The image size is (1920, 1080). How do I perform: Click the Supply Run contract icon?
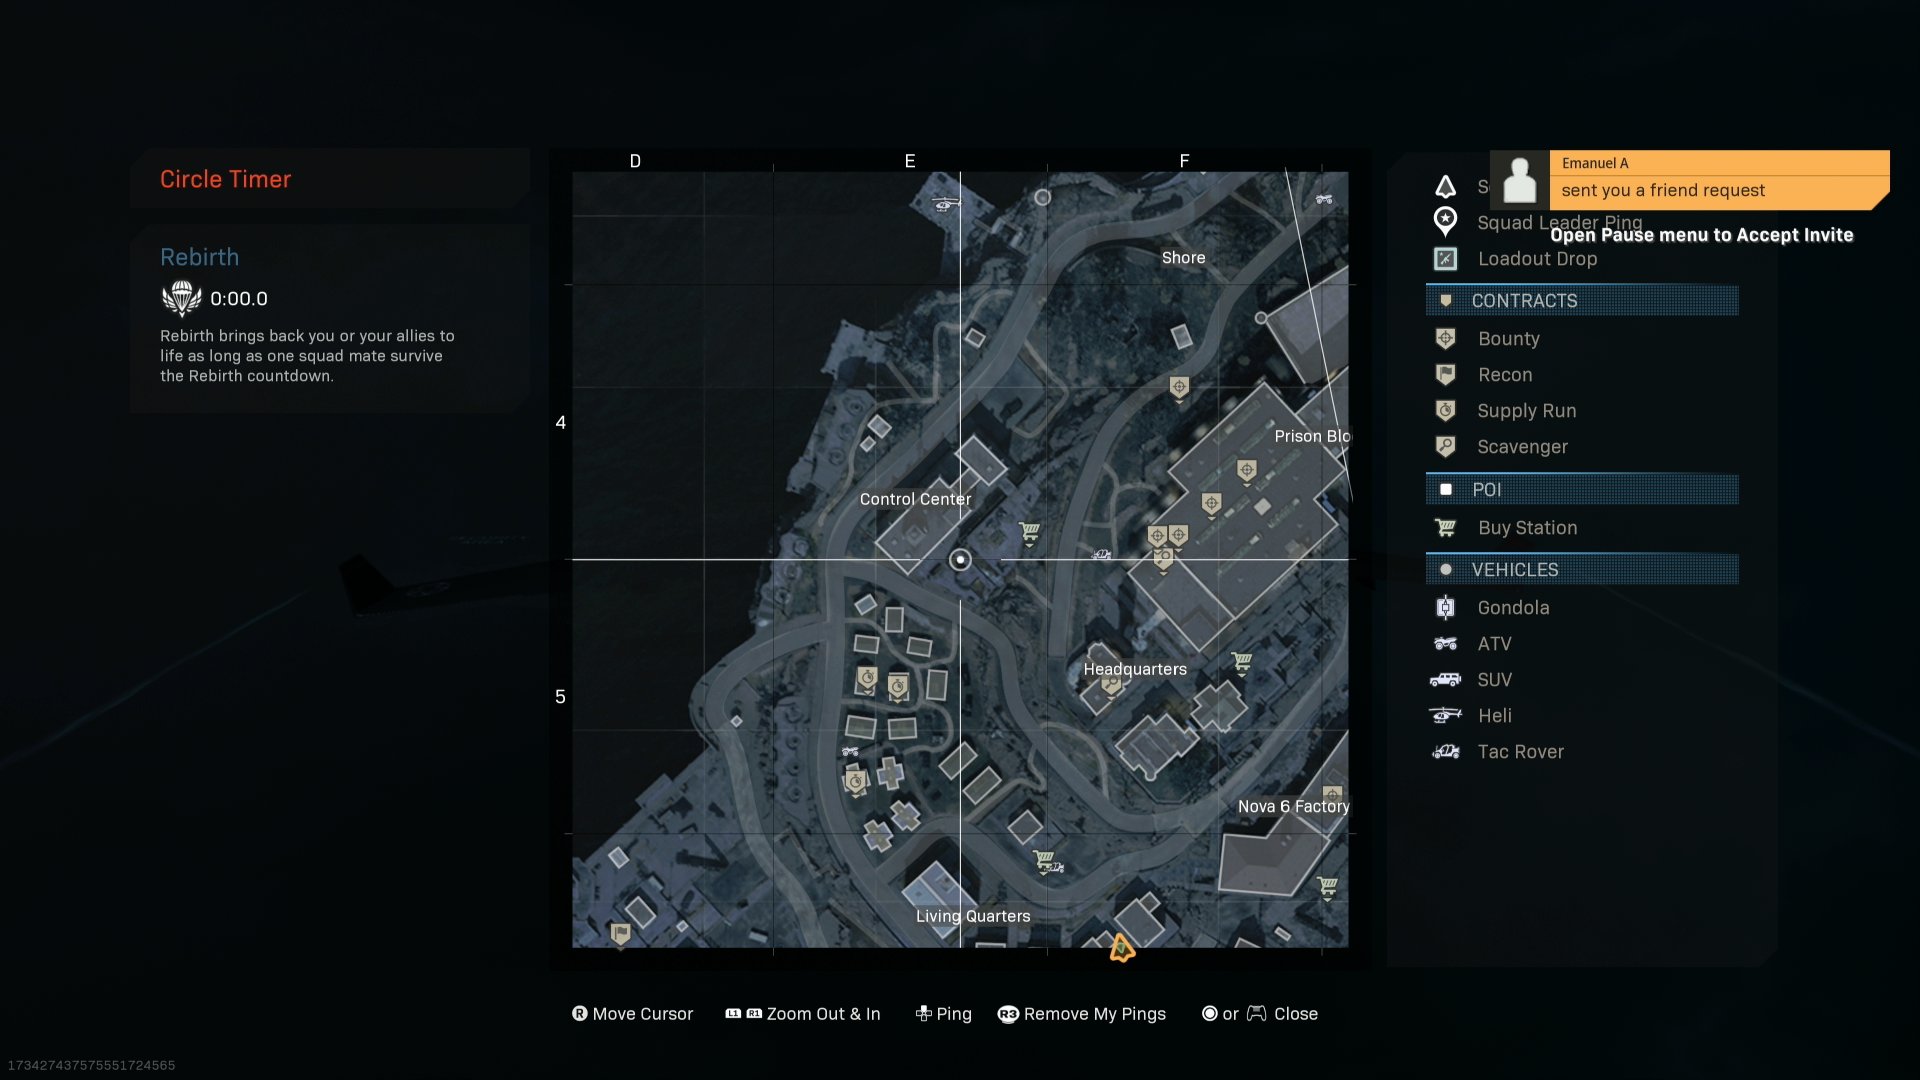coord(1447,410)
